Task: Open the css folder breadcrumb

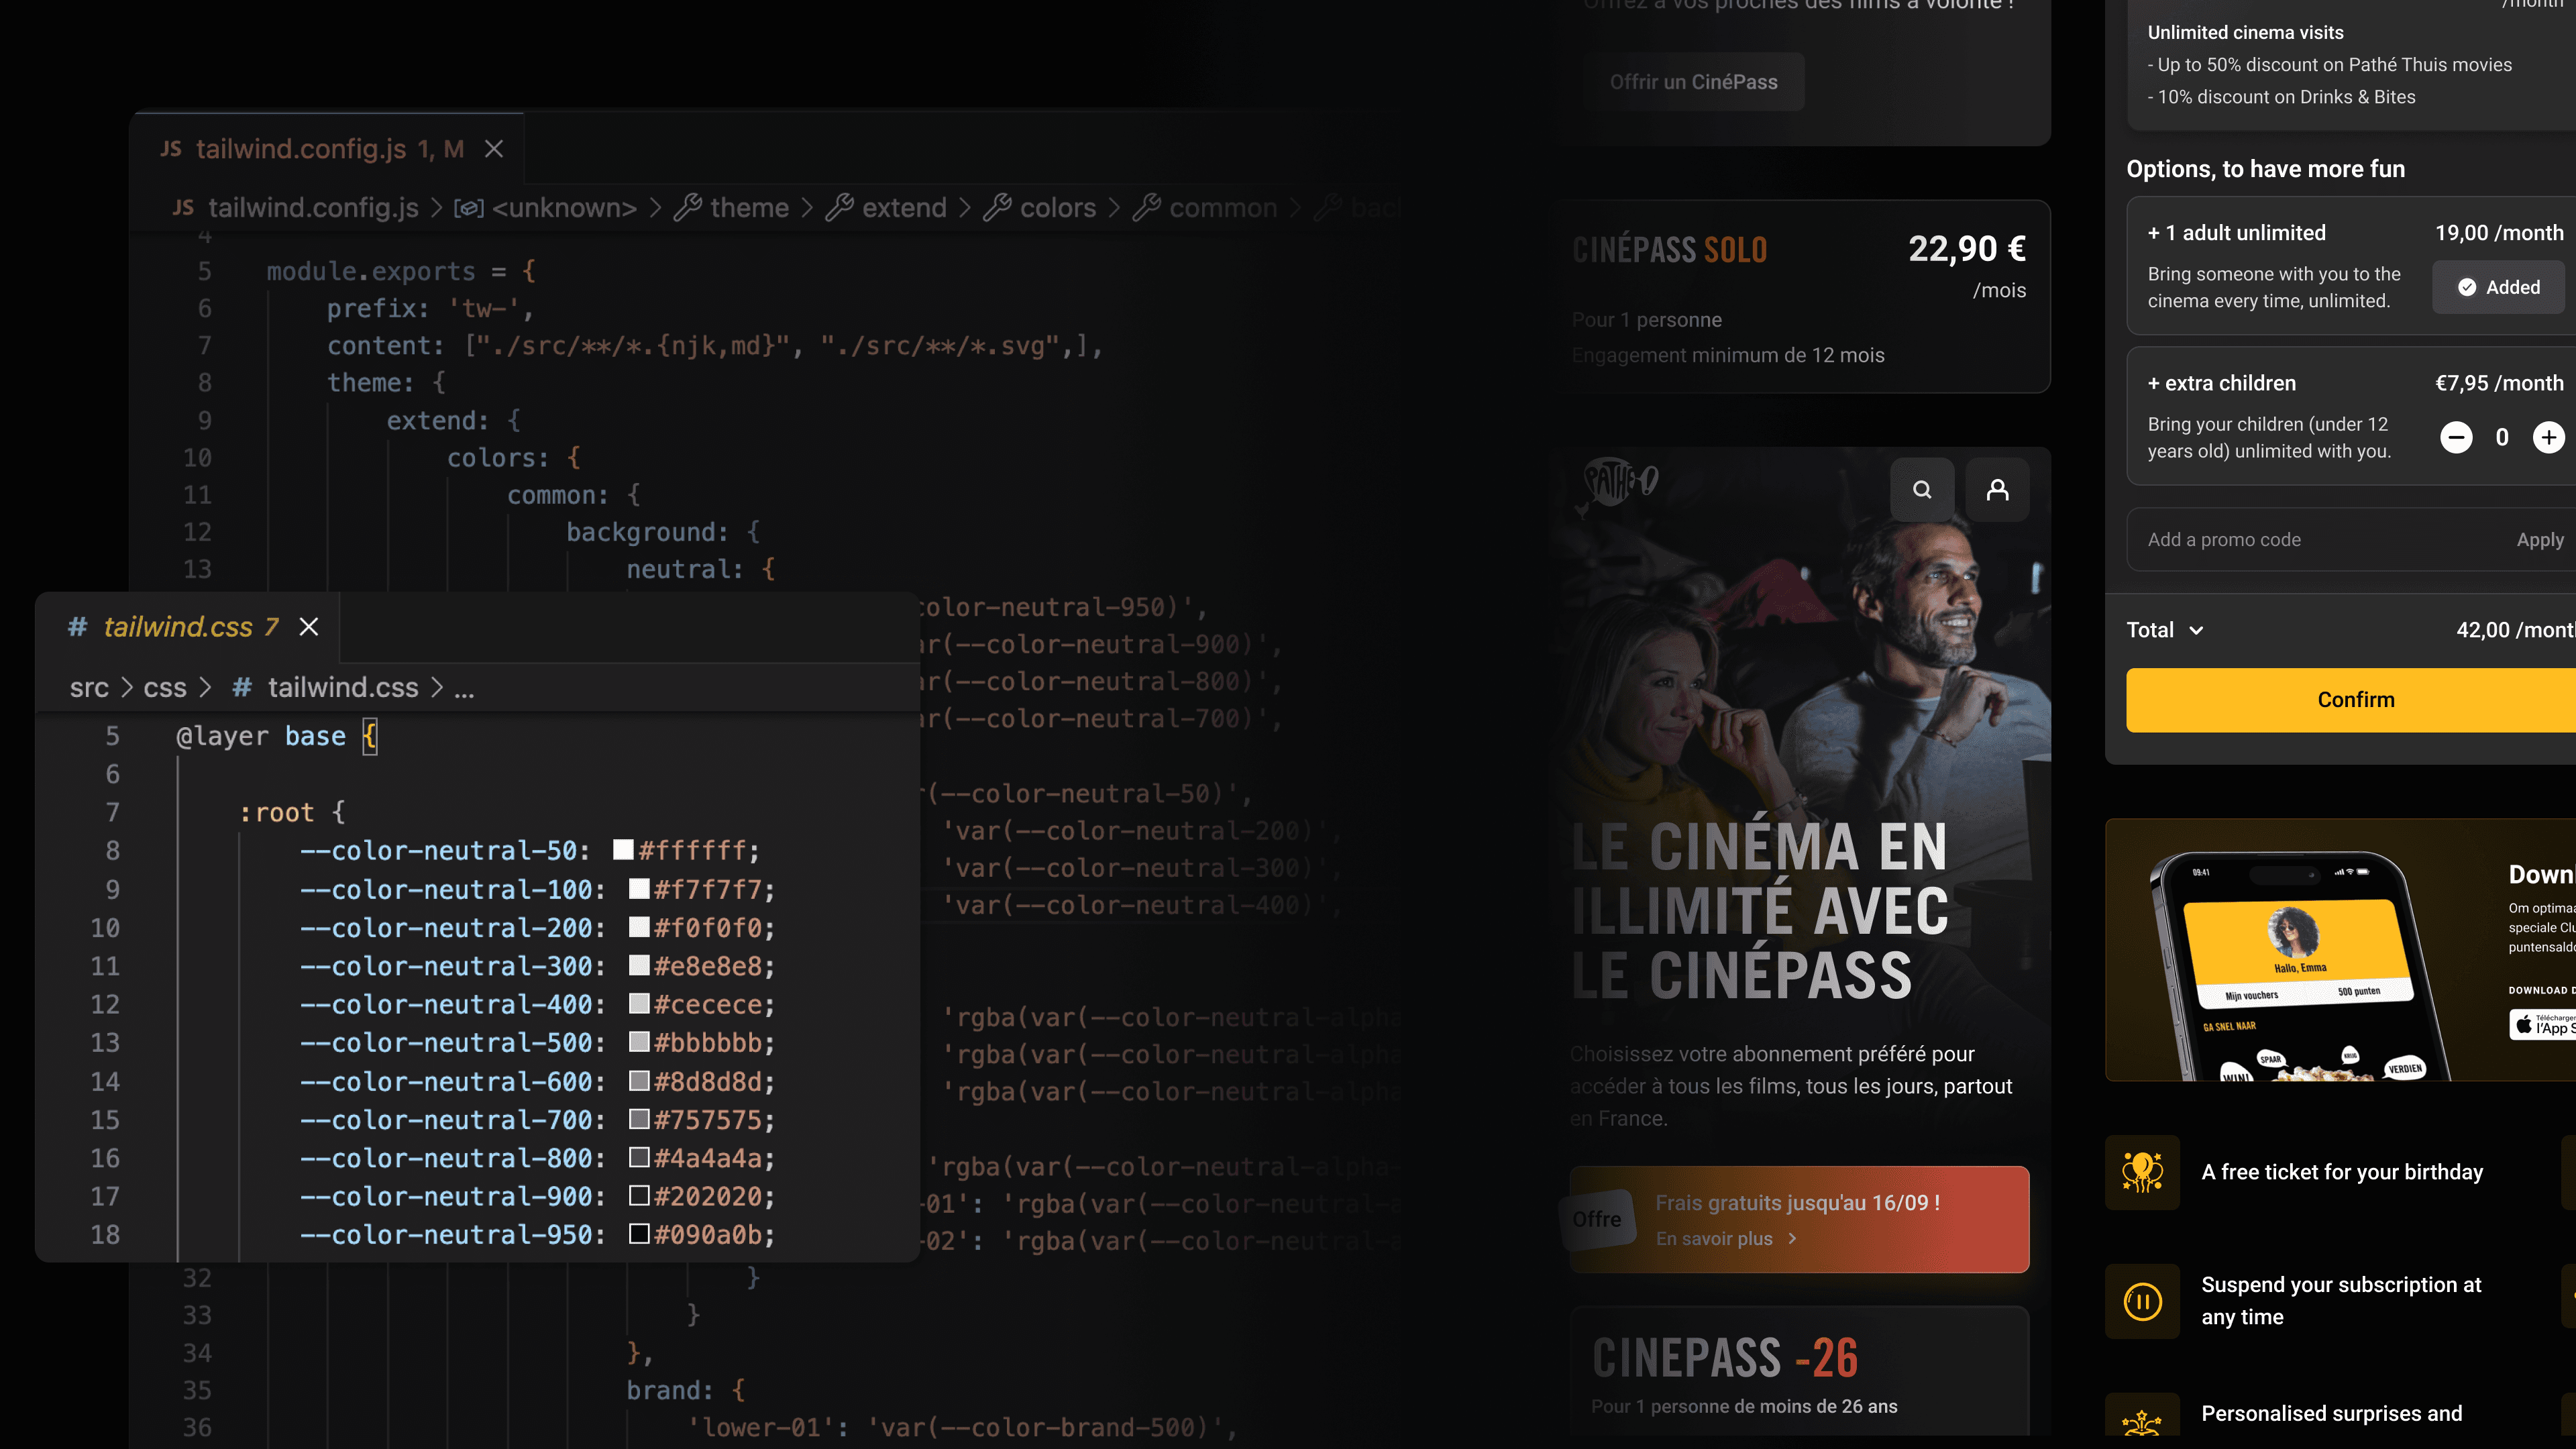Action: (165, 687)
